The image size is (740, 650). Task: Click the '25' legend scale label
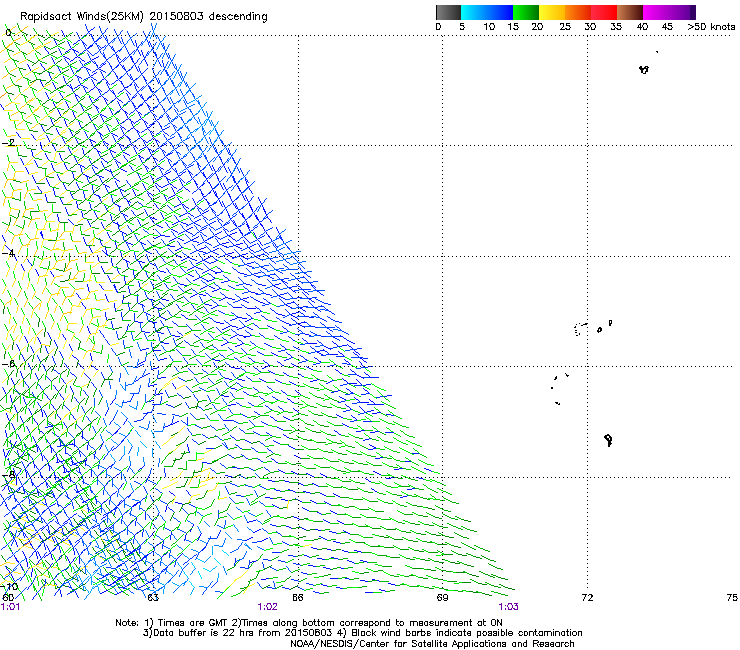(564, 27)
